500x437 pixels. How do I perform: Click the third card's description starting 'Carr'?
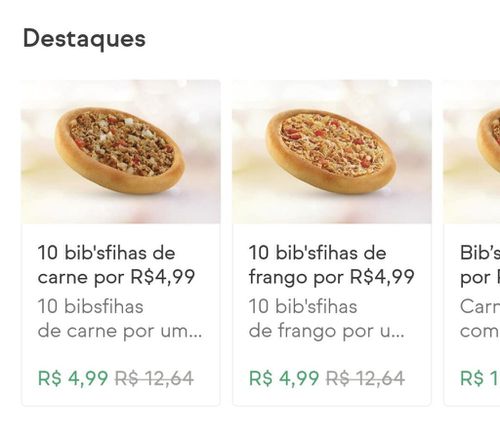480,319
